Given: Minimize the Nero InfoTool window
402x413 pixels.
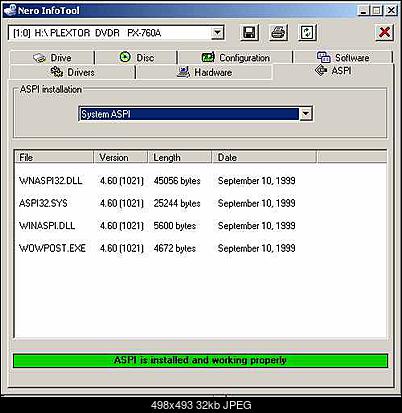Looking at the screenshot, I should tap(364, 11).
